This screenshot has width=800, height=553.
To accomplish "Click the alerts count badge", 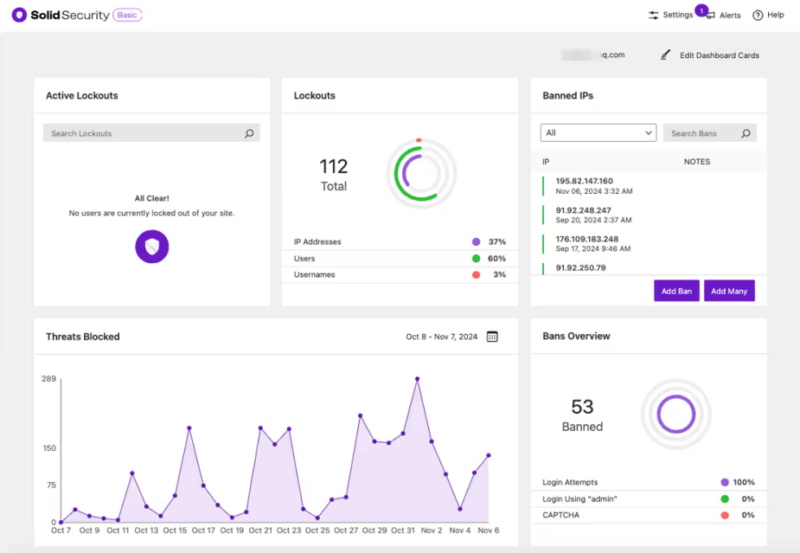I will click(x=702, y=10).
